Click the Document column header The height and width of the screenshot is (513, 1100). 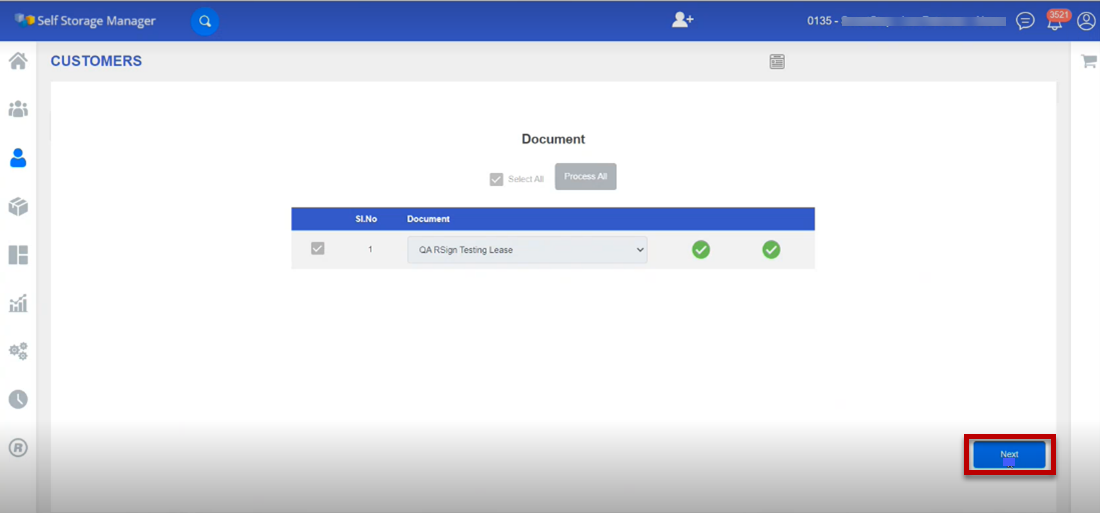pos(428,219)
